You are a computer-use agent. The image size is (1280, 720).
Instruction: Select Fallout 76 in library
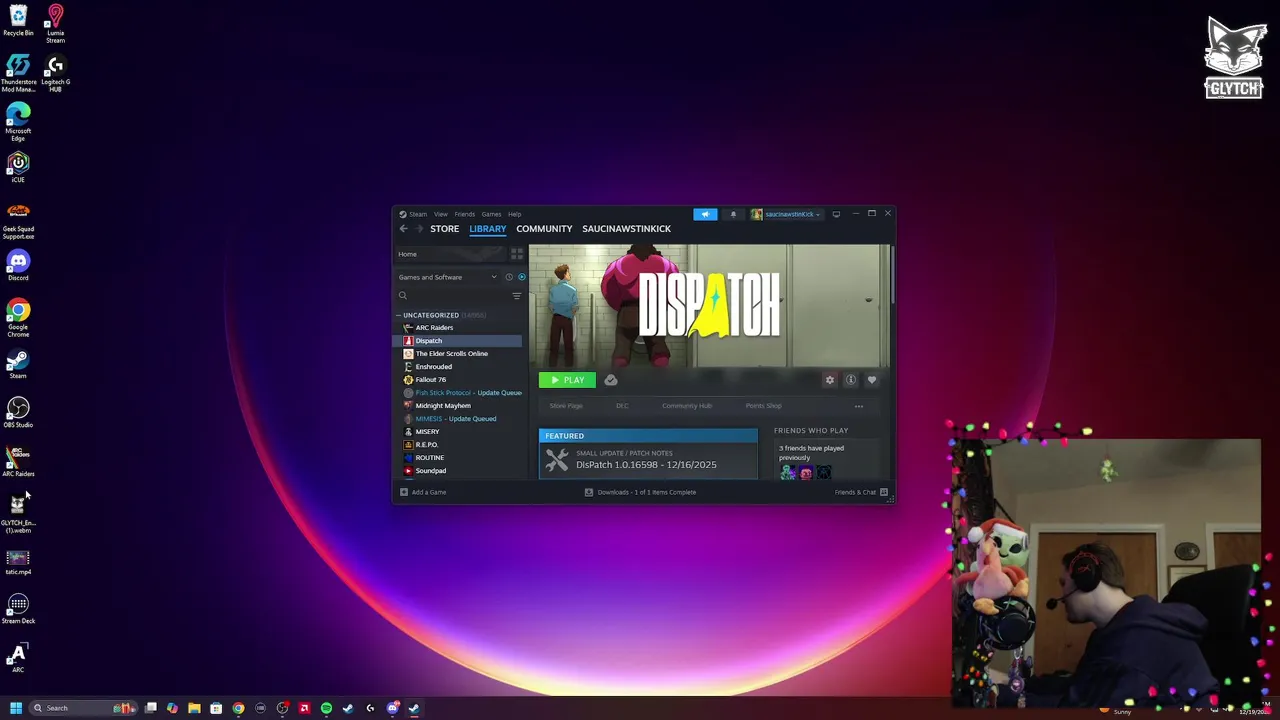pyautogui.click(x=458, y=380)
